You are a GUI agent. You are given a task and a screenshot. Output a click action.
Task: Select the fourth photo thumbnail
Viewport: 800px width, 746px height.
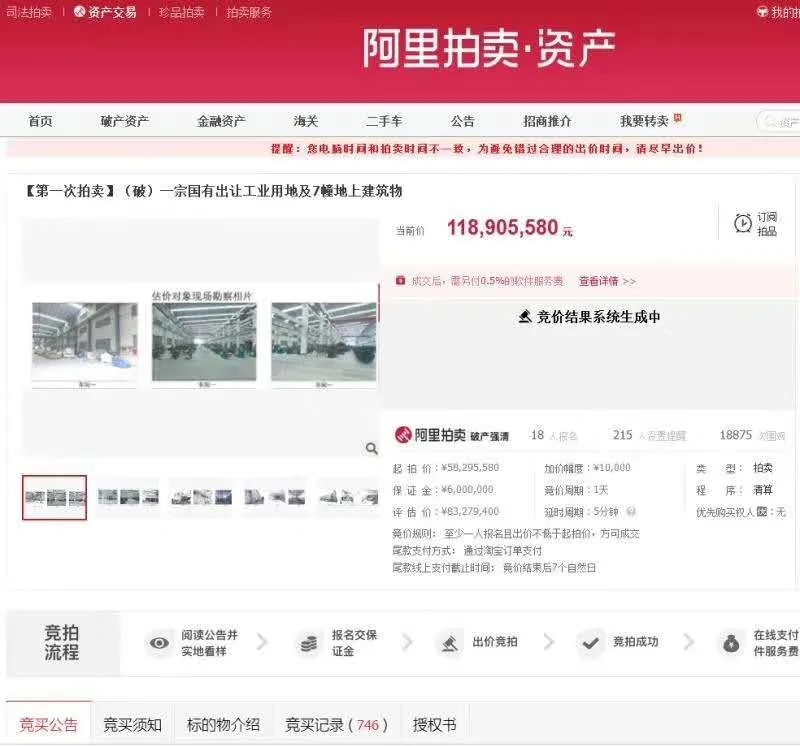click(275, 497)
